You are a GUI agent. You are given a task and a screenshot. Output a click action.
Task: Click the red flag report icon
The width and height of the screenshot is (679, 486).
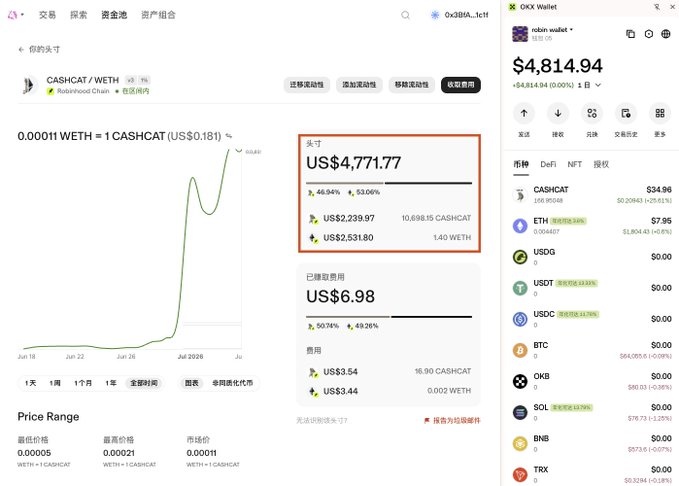pos(427,420)
